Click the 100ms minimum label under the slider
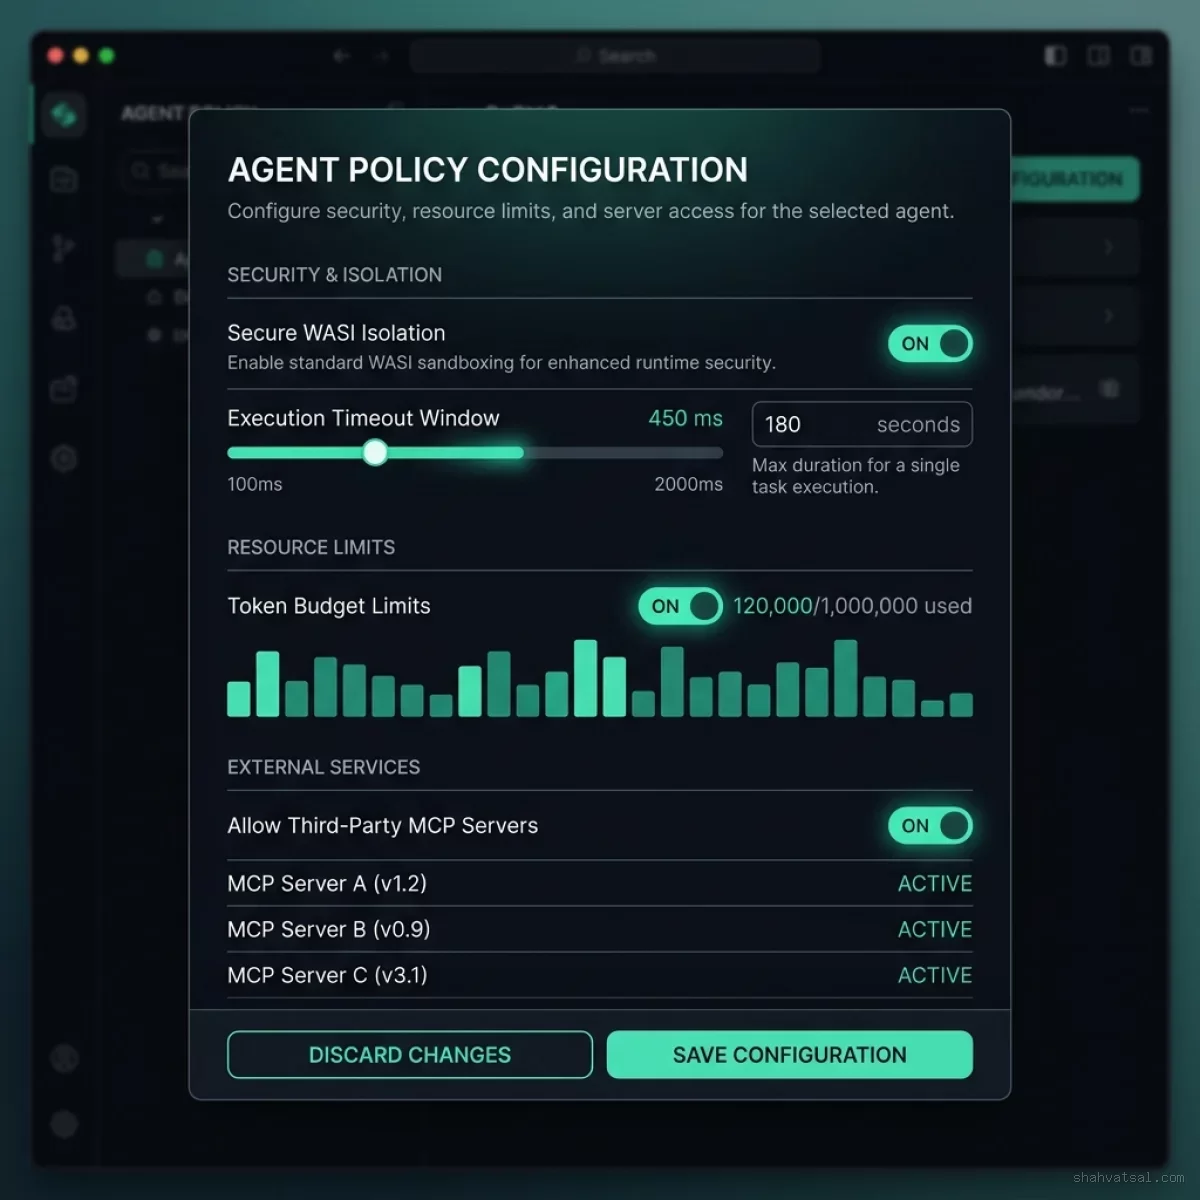Image resolution: width=1200 pixels, height=1200 pixels. tap(255, 484)
